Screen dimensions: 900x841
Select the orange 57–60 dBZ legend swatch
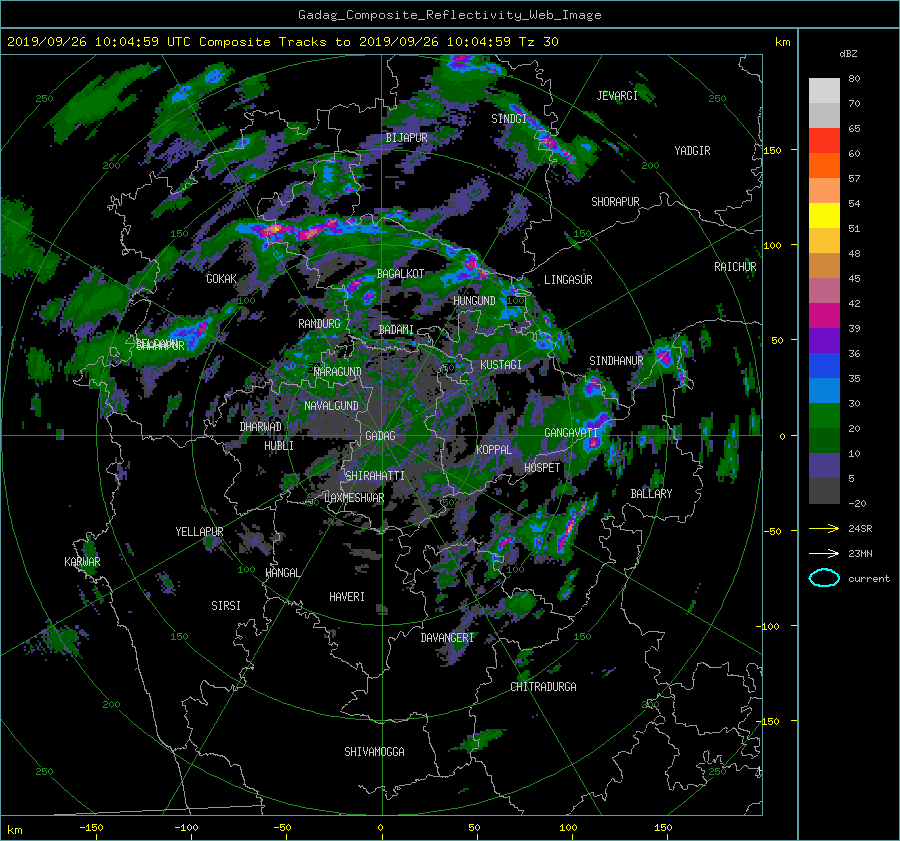pos(824,166)
